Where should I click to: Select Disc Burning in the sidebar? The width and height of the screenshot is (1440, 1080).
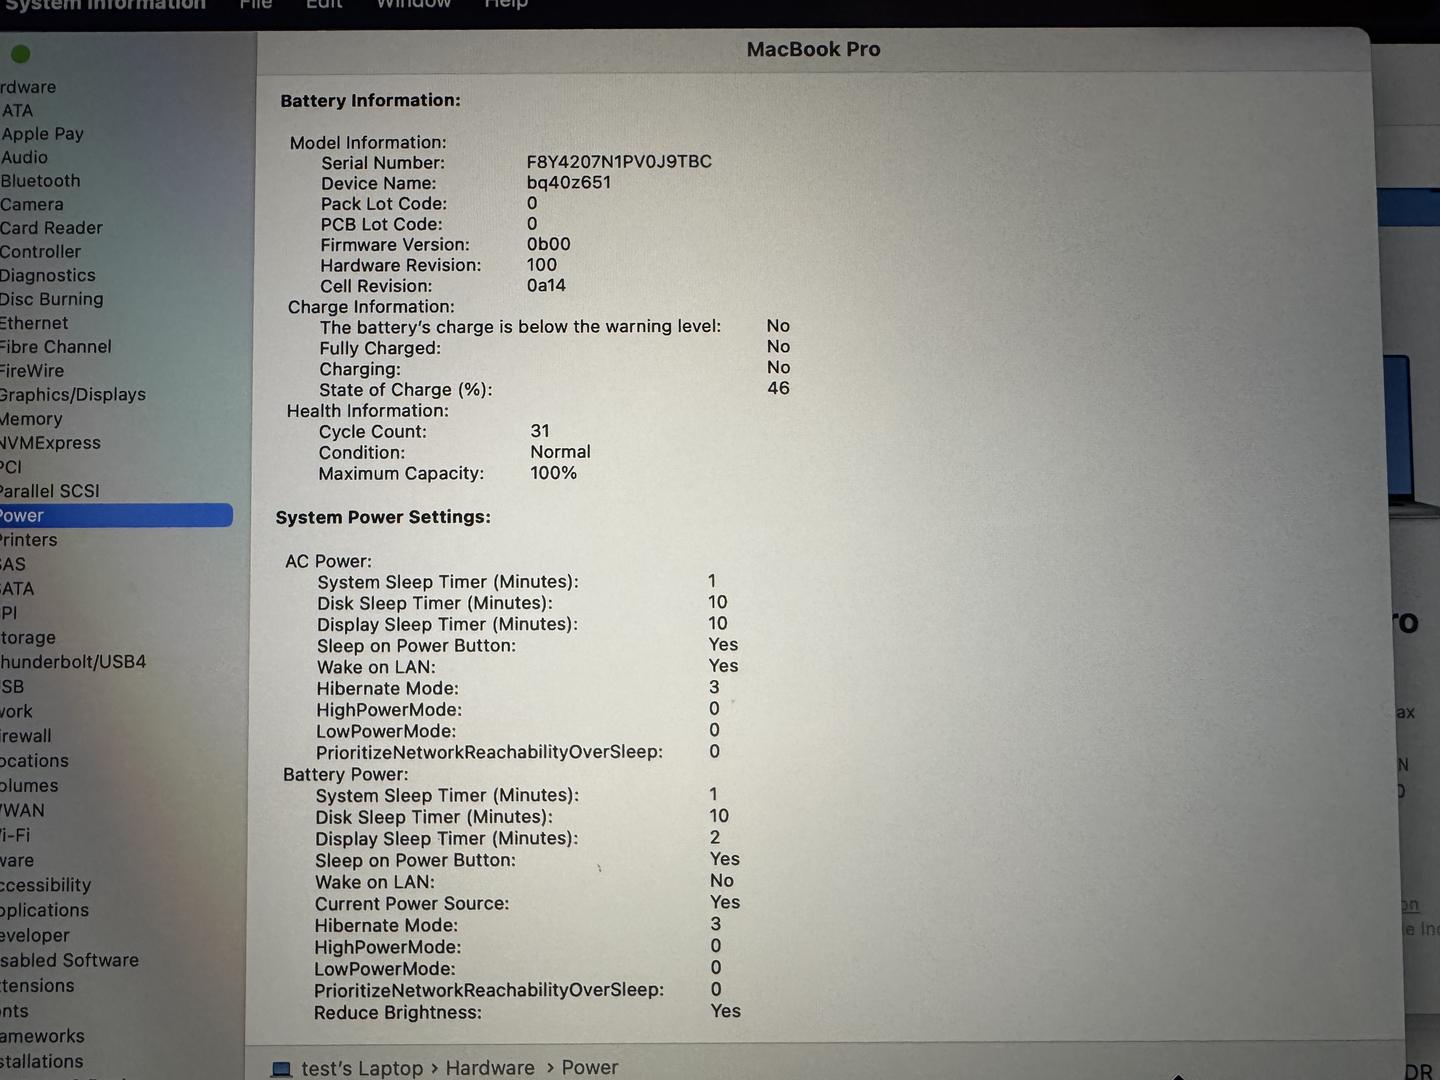(52, 299)
